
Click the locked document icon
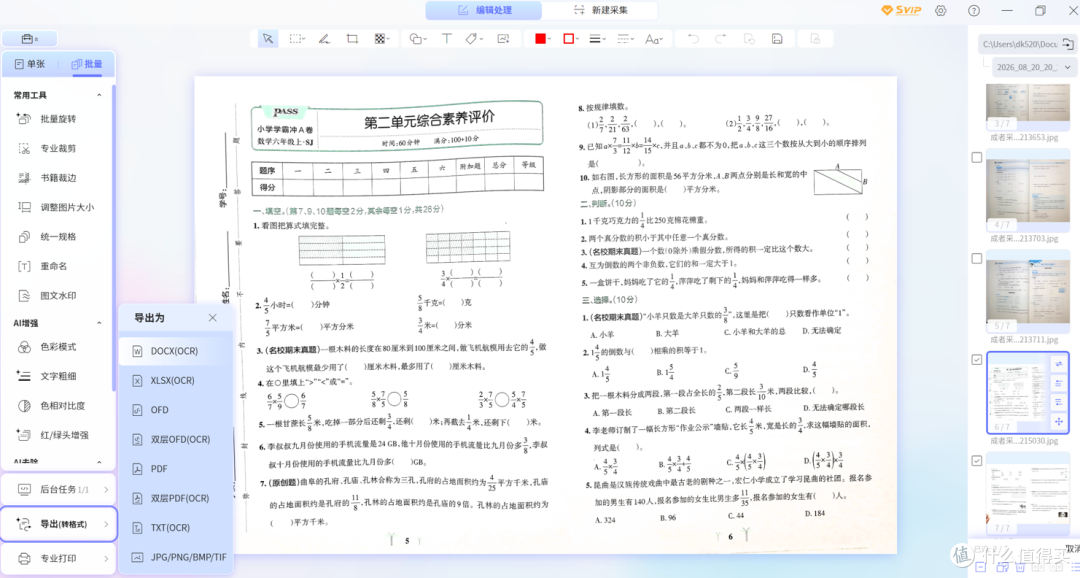click(x=816, y=39)
